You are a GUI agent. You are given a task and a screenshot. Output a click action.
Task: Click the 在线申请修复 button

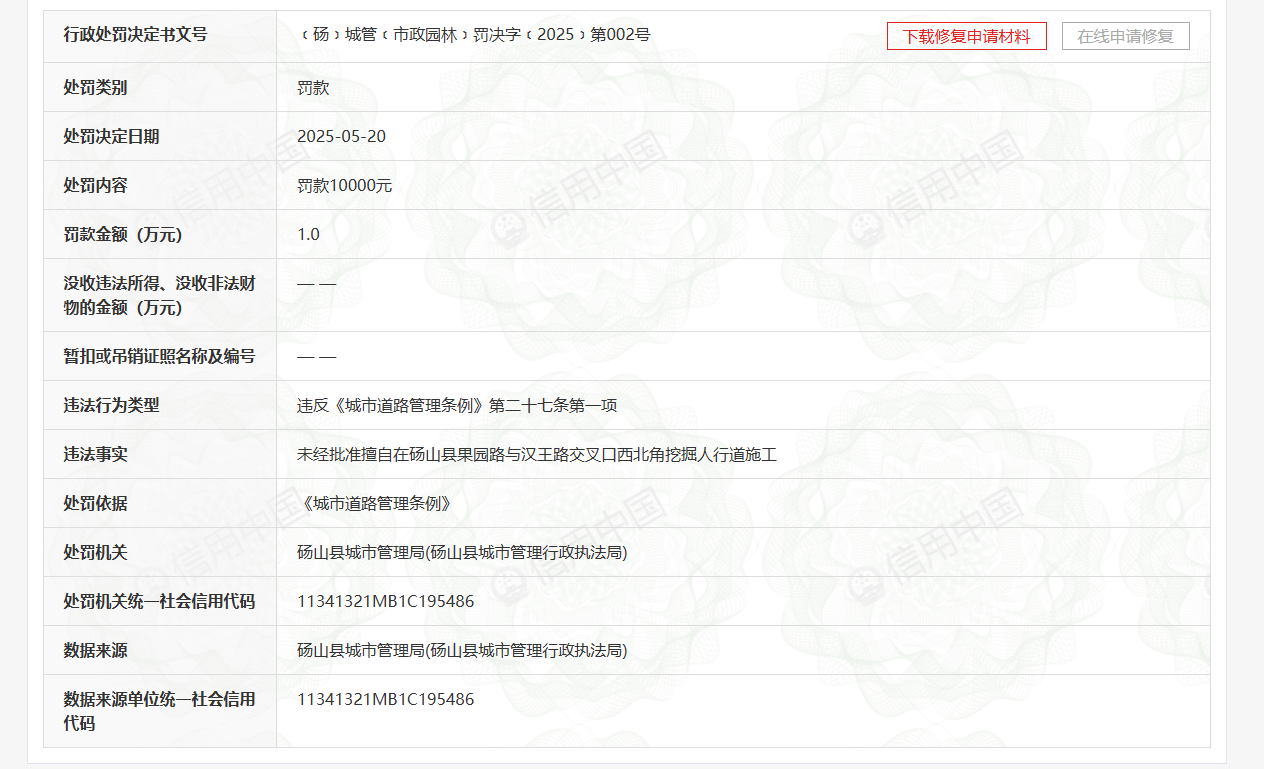[1125, 36]
